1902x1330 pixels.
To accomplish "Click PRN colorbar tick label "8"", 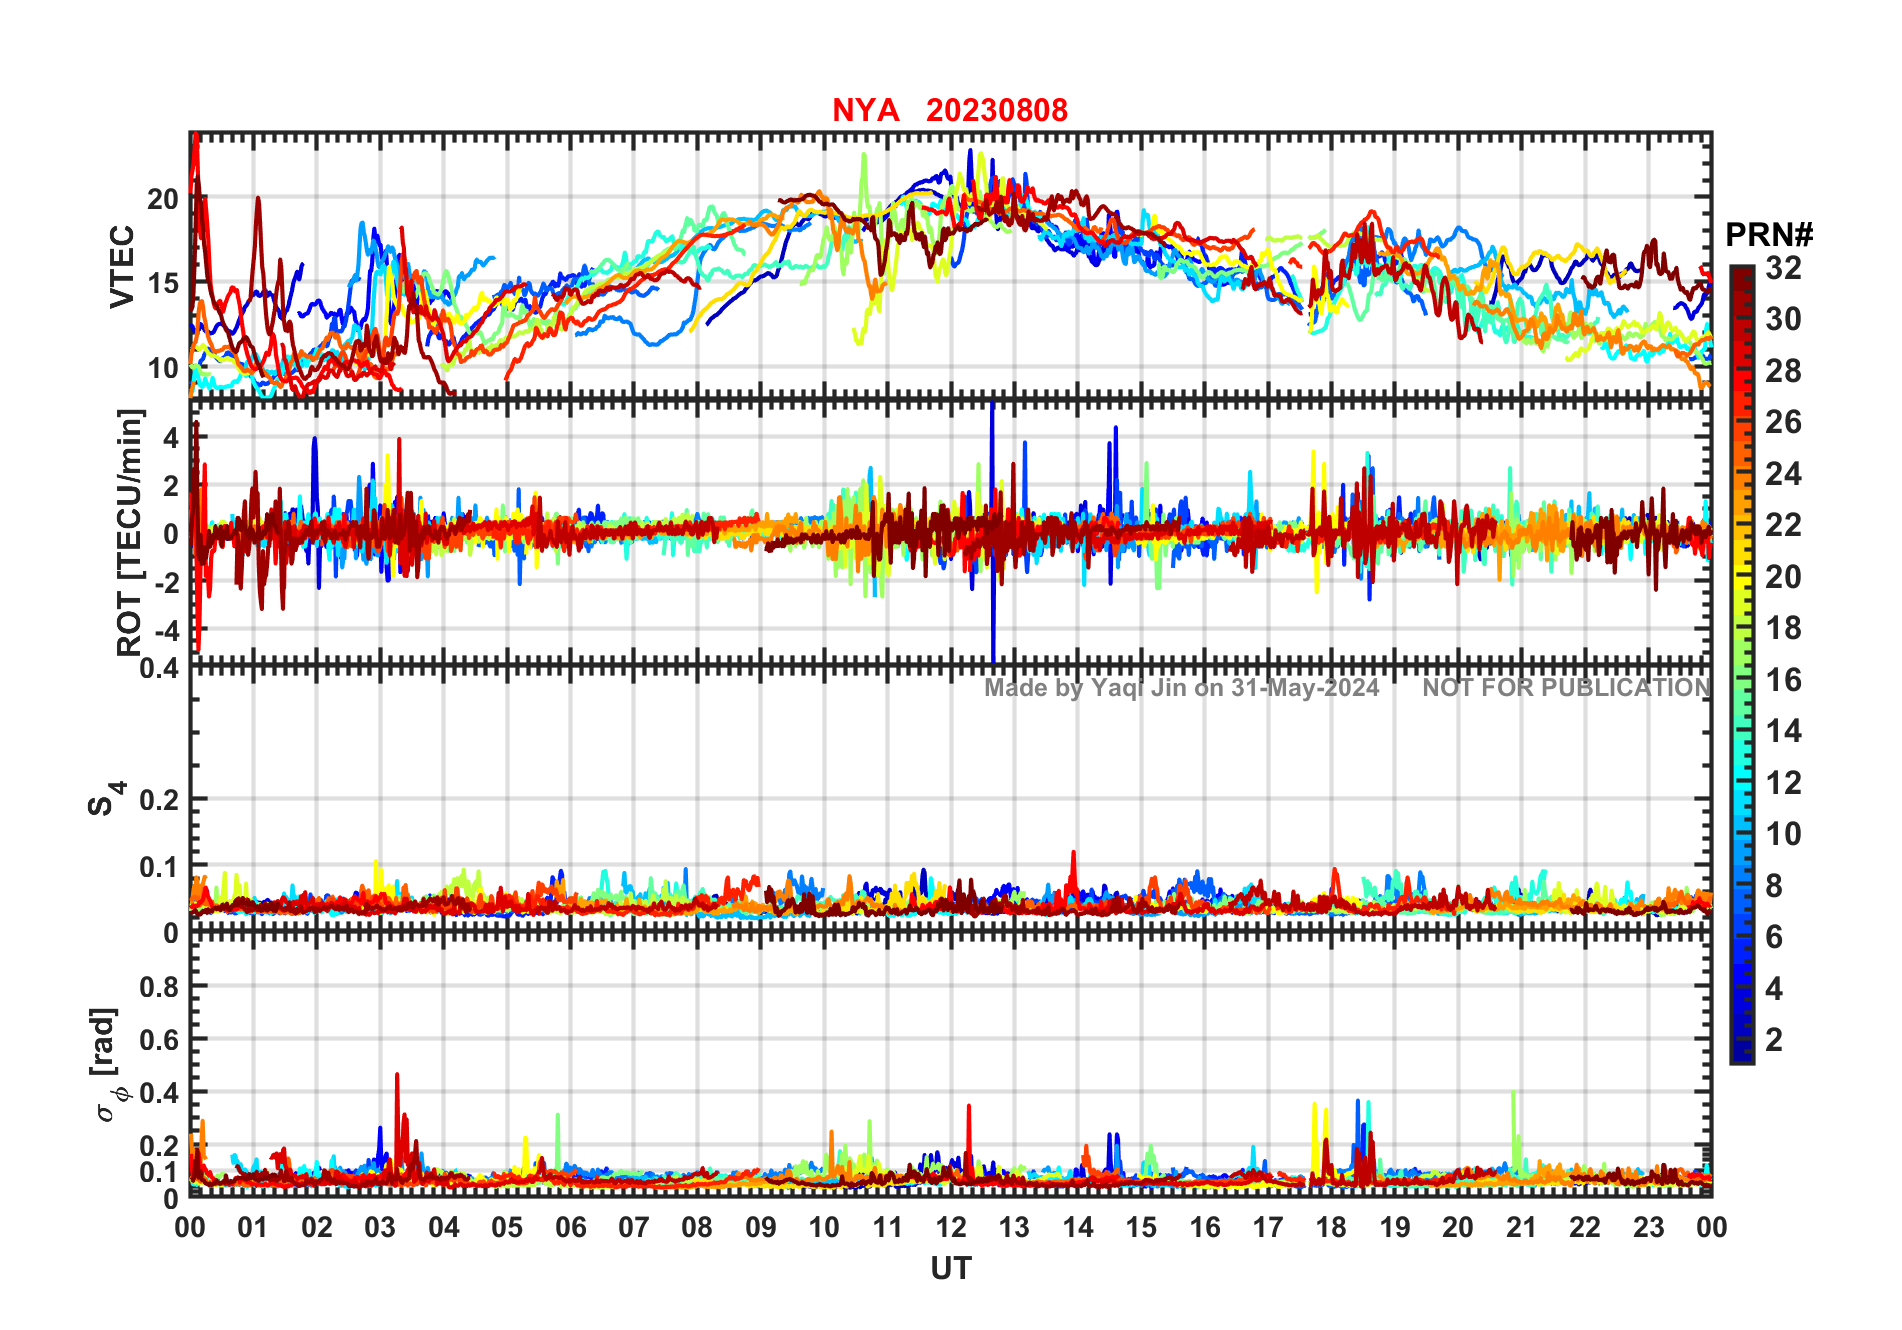I will click(x=1774, y=886).
